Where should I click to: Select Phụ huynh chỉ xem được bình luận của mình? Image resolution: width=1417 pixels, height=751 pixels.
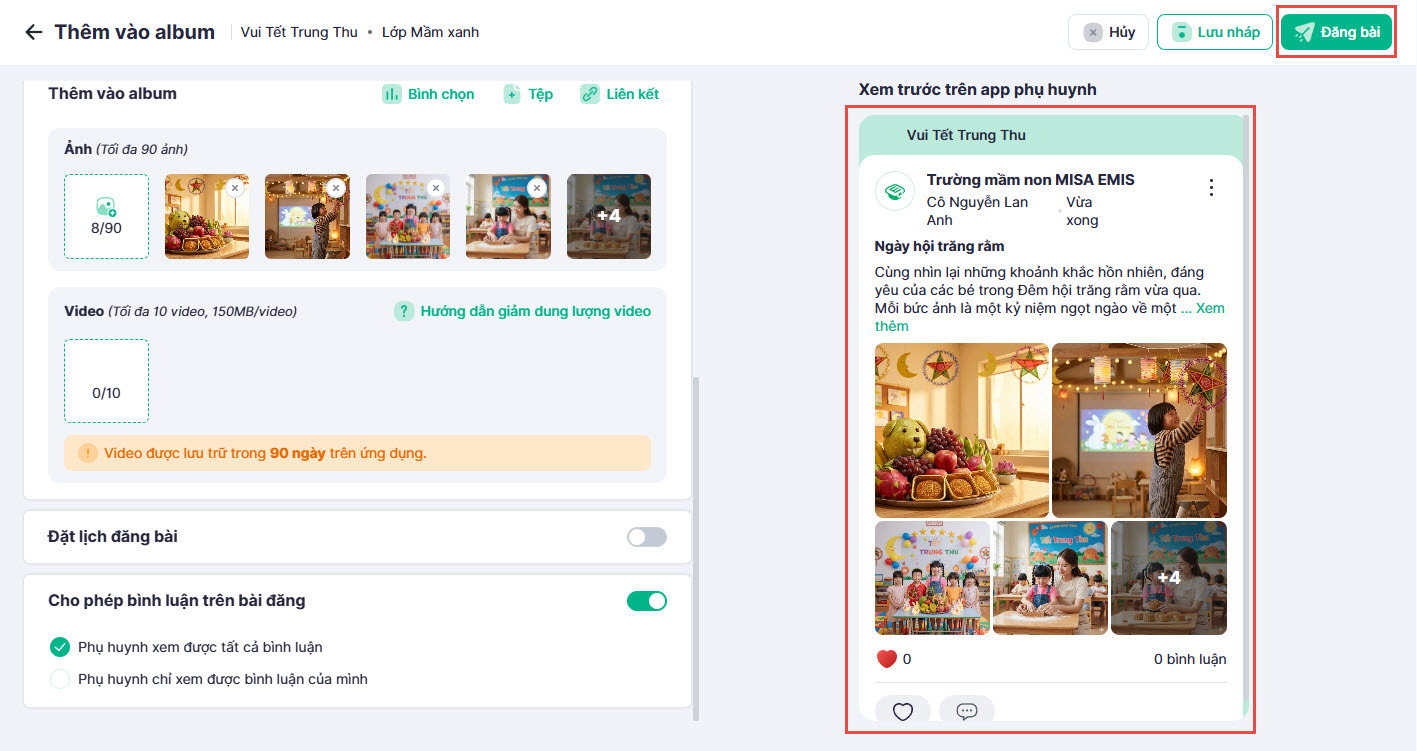(61, 679)
